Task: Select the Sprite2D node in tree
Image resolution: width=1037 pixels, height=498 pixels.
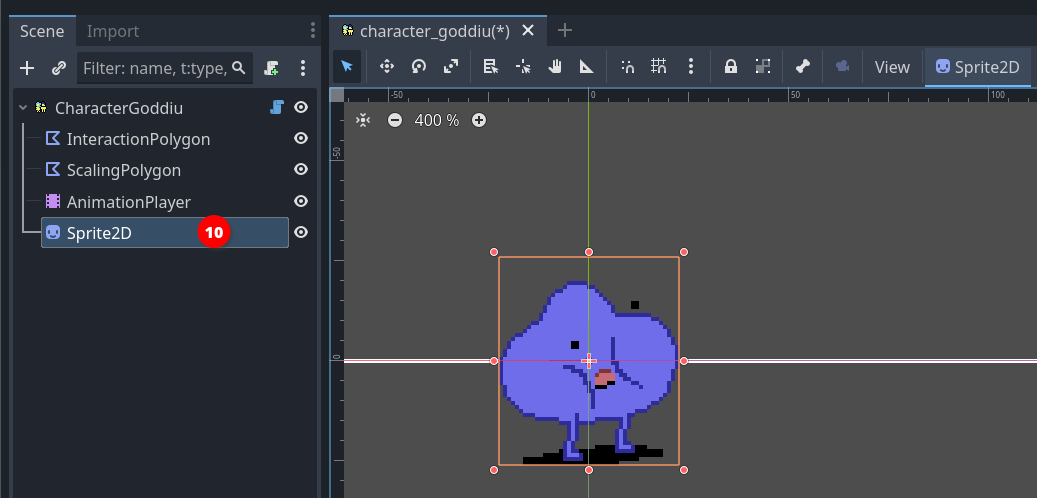Action: (165, 233)
